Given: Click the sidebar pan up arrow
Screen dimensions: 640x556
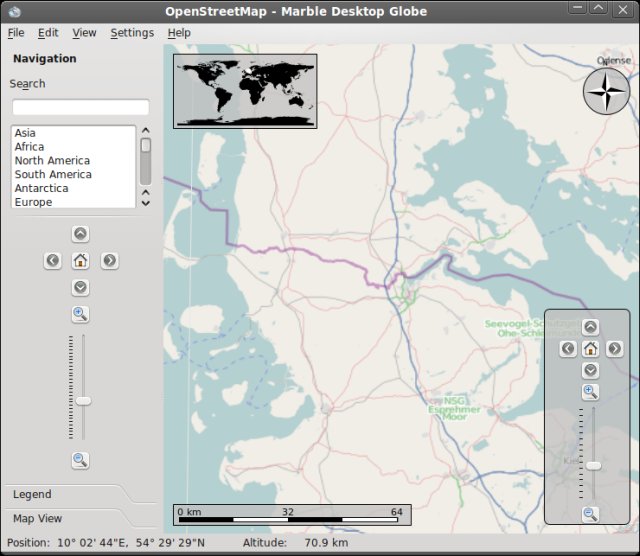Looking at the screenshot, I should 81,234.
